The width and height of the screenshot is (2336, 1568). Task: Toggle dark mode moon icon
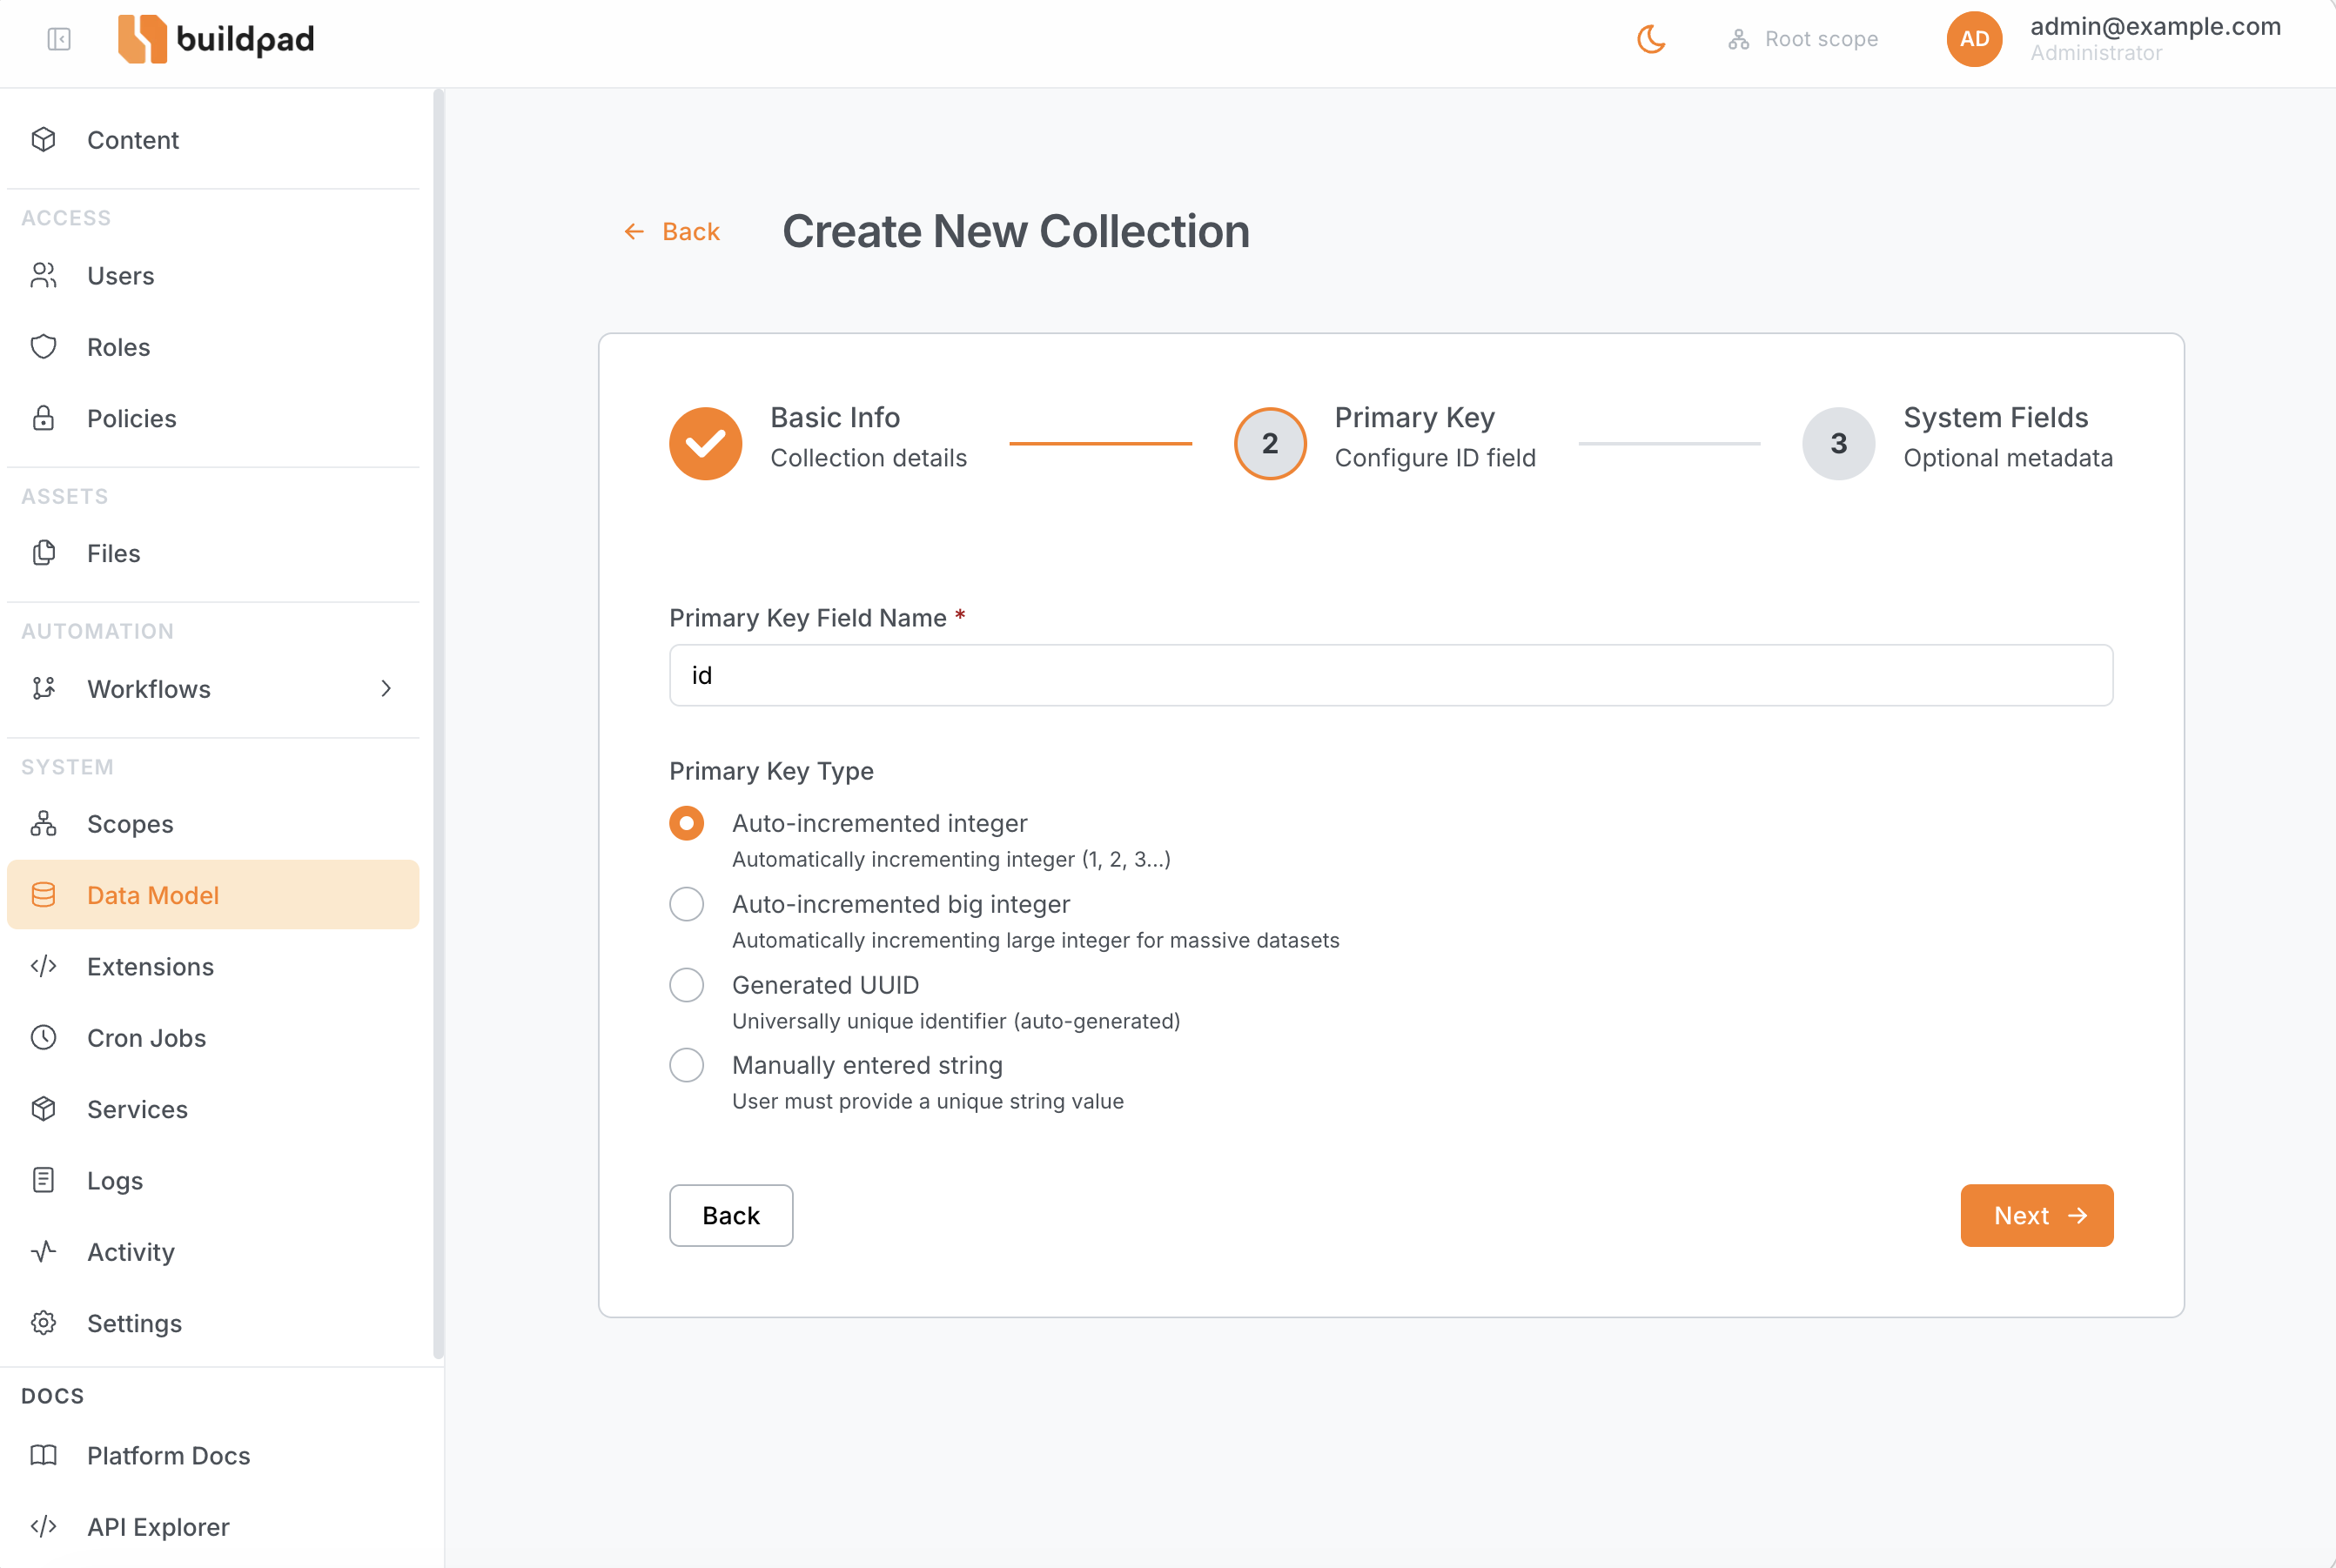pyautogui.click(x=1651, y=39)
